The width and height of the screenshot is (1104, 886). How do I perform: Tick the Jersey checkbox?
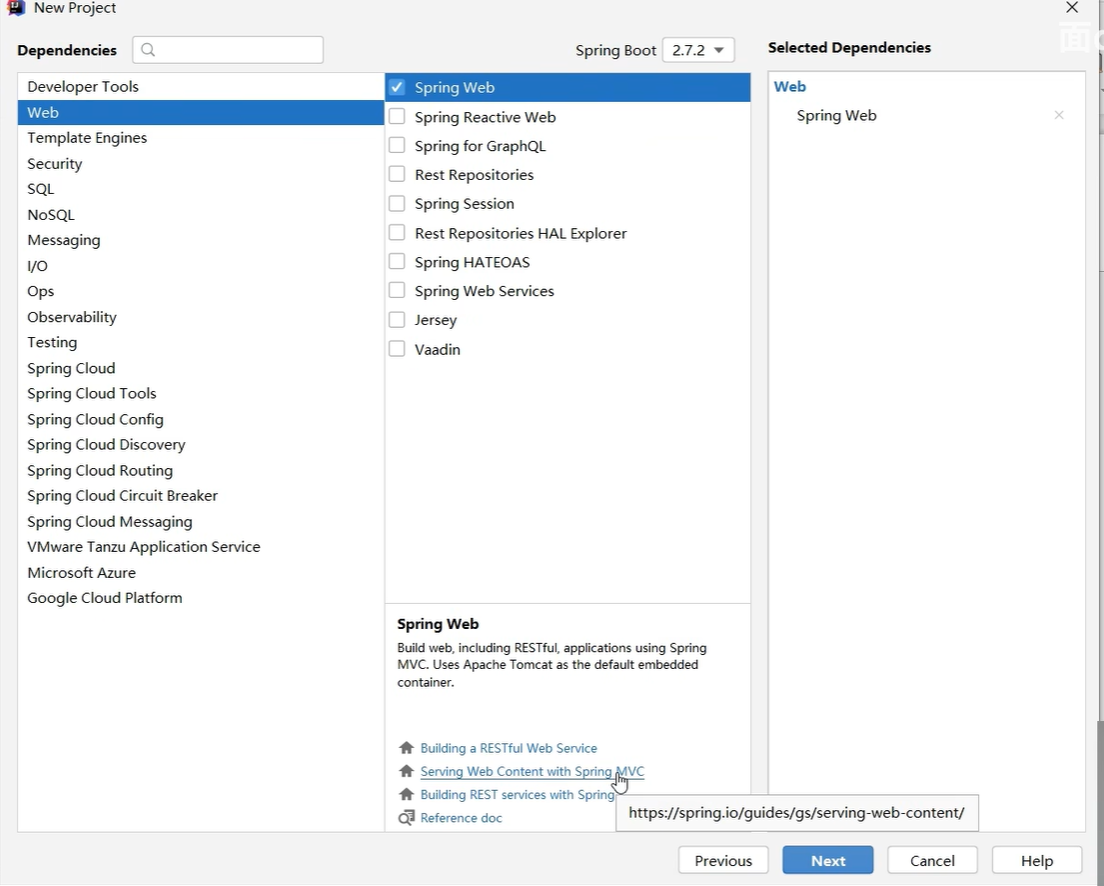click(x=397, y=320)
